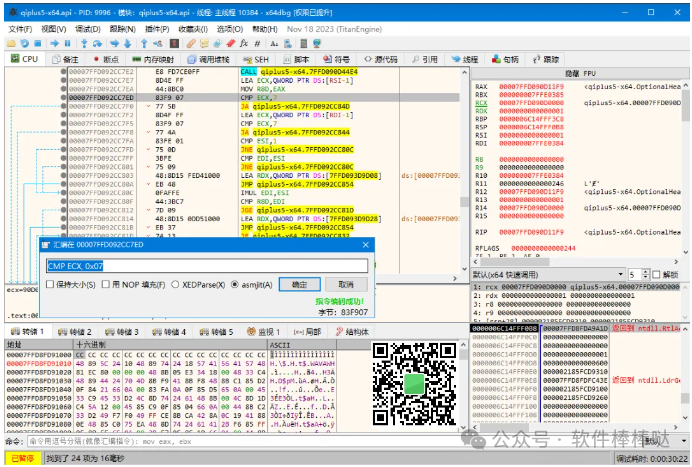The height and width of the screenshot is (467, 692).
Task: Step over with the curved arrow icon
Action: 98,44
